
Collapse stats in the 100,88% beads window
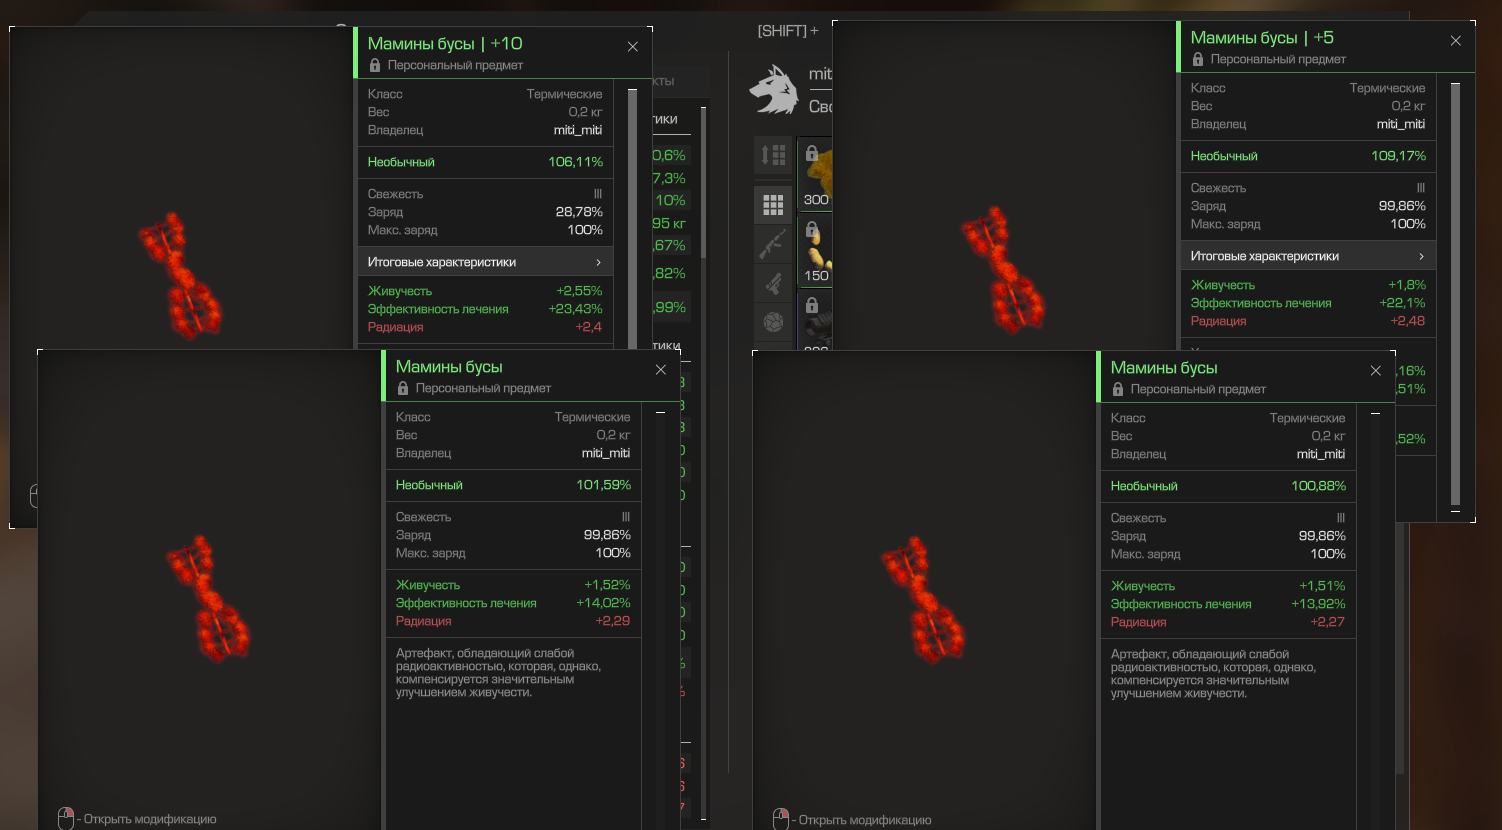(1375, 413)
